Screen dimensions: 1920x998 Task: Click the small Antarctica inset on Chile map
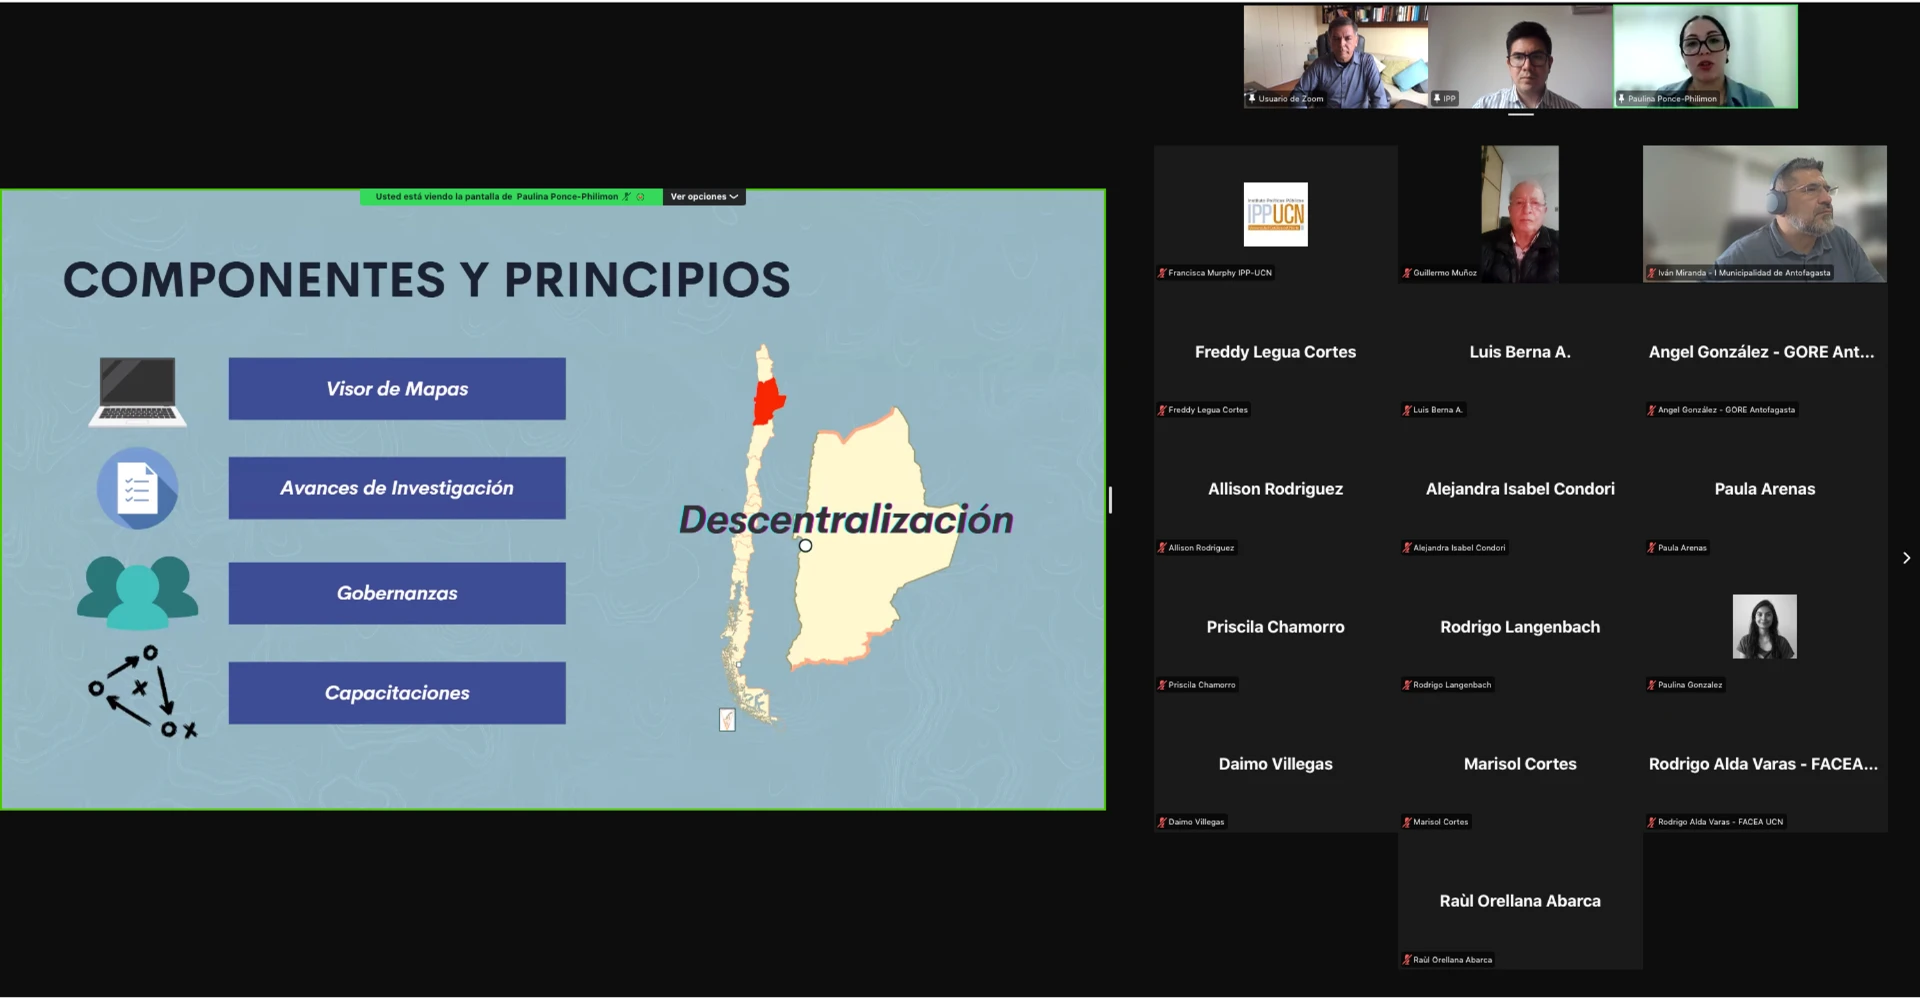pos(727,719)
